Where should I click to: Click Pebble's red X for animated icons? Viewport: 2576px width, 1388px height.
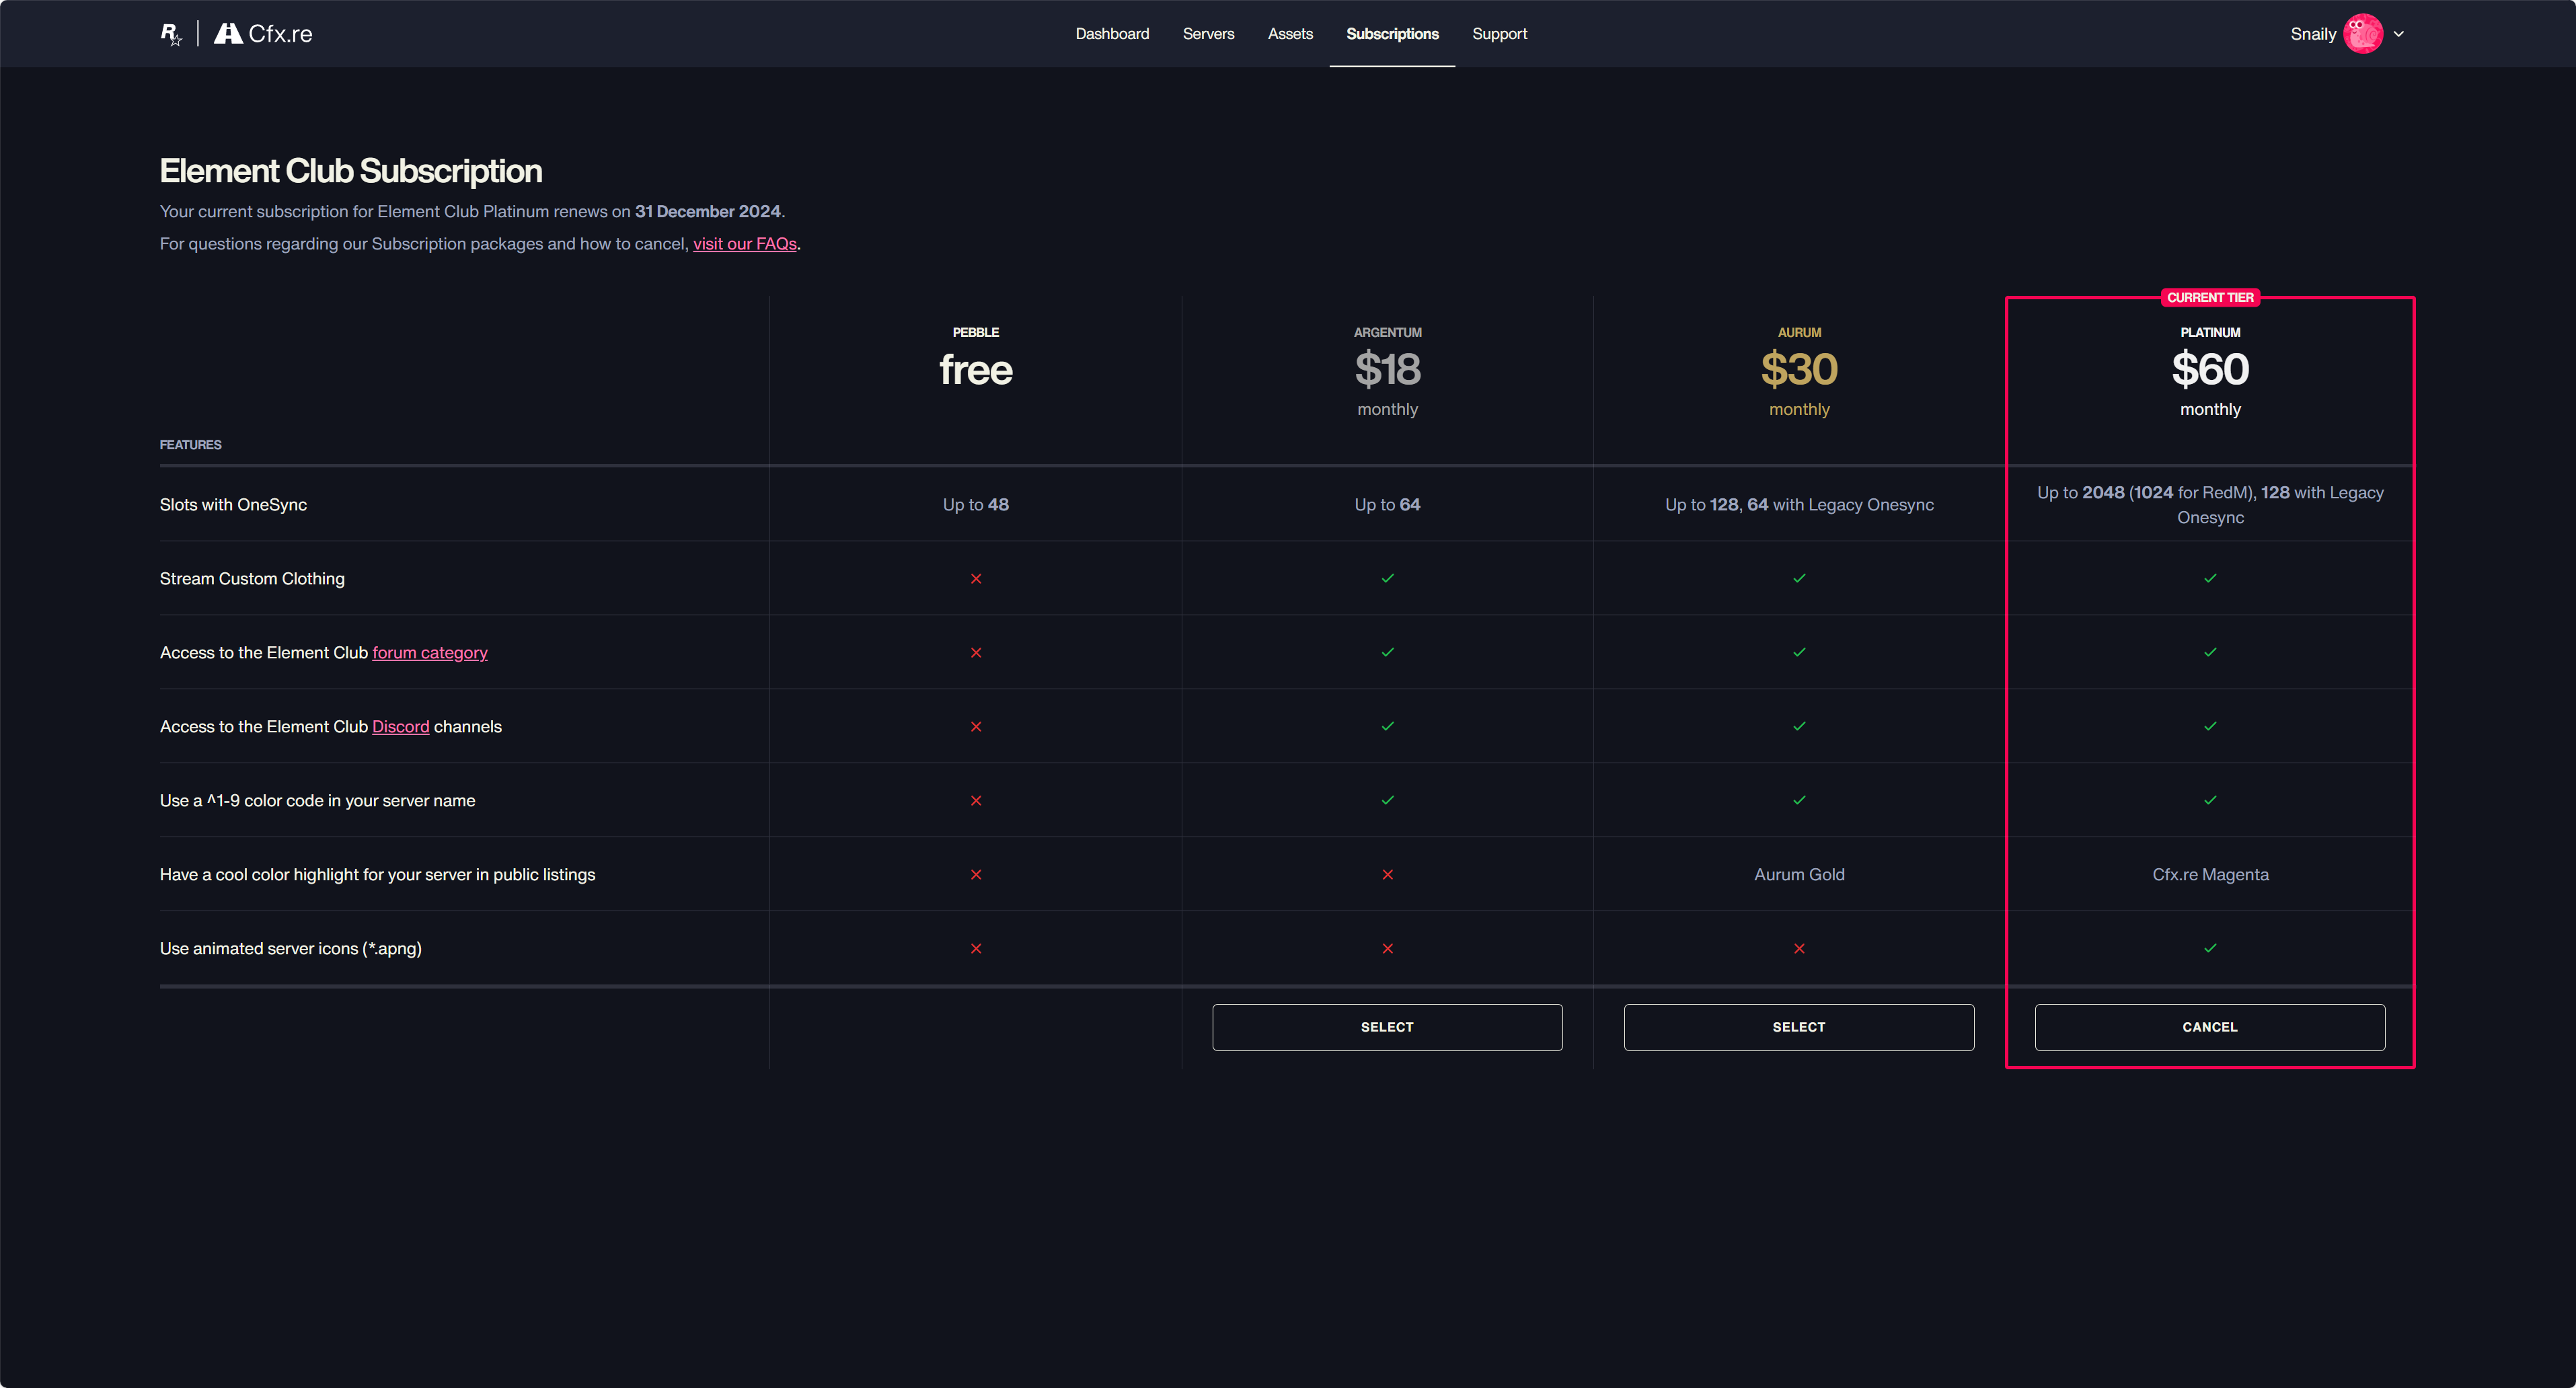(x=976, y=949)
